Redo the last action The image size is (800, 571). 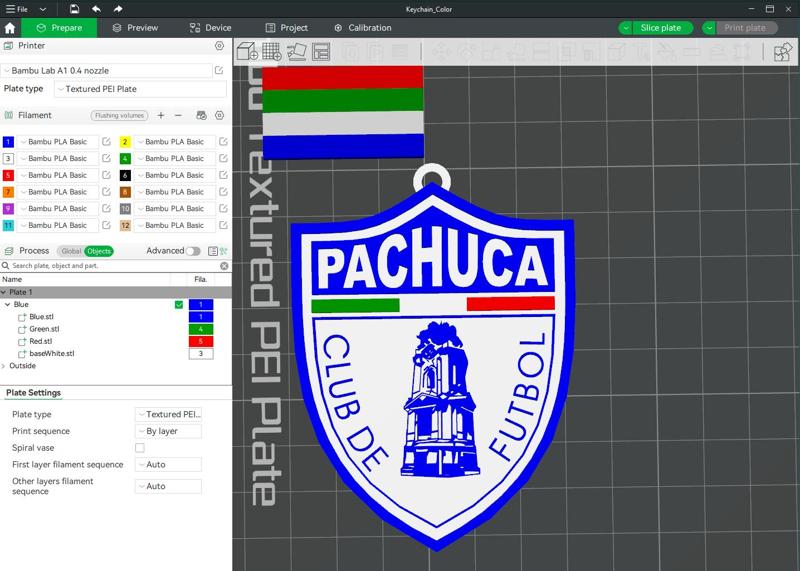(x=118, y=9)
